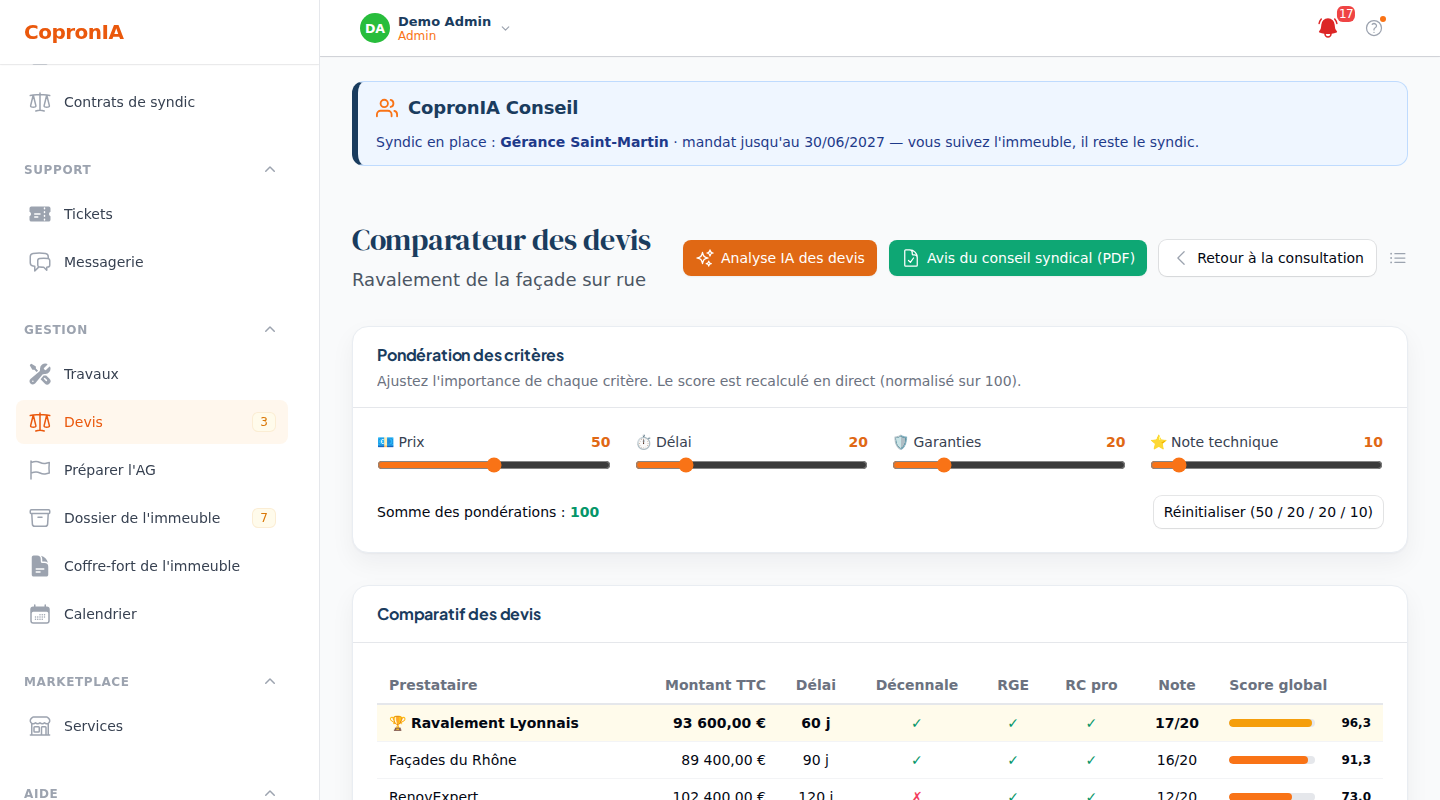Screen dimensions: 1440x800
Task: Click the Devis scales icon in sidebar
Action: pyautogui.click(x=40, y=422)
